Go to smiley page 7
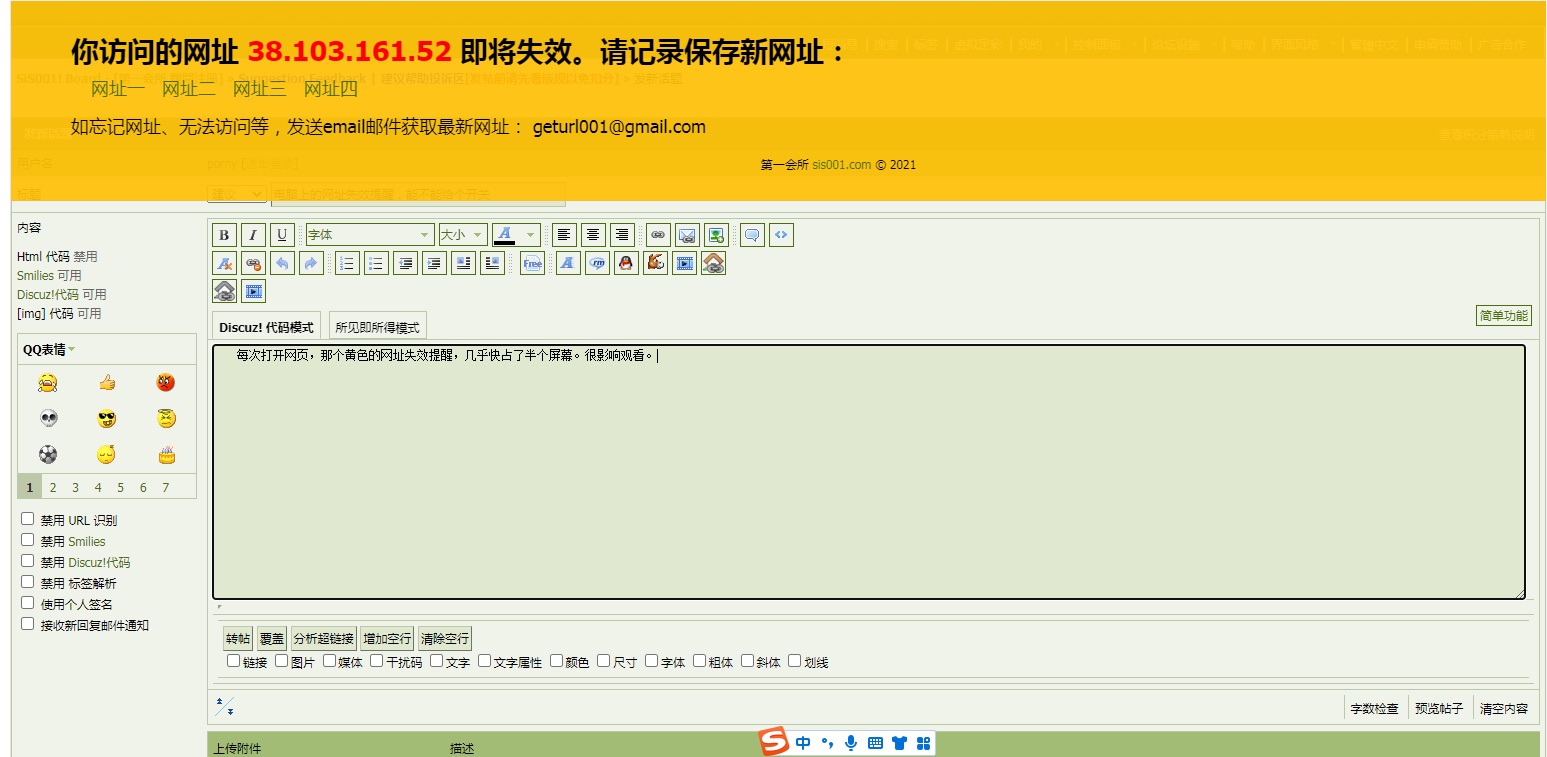The width and height of the screenshot is (1547, 757). click(x=166, y=487)
